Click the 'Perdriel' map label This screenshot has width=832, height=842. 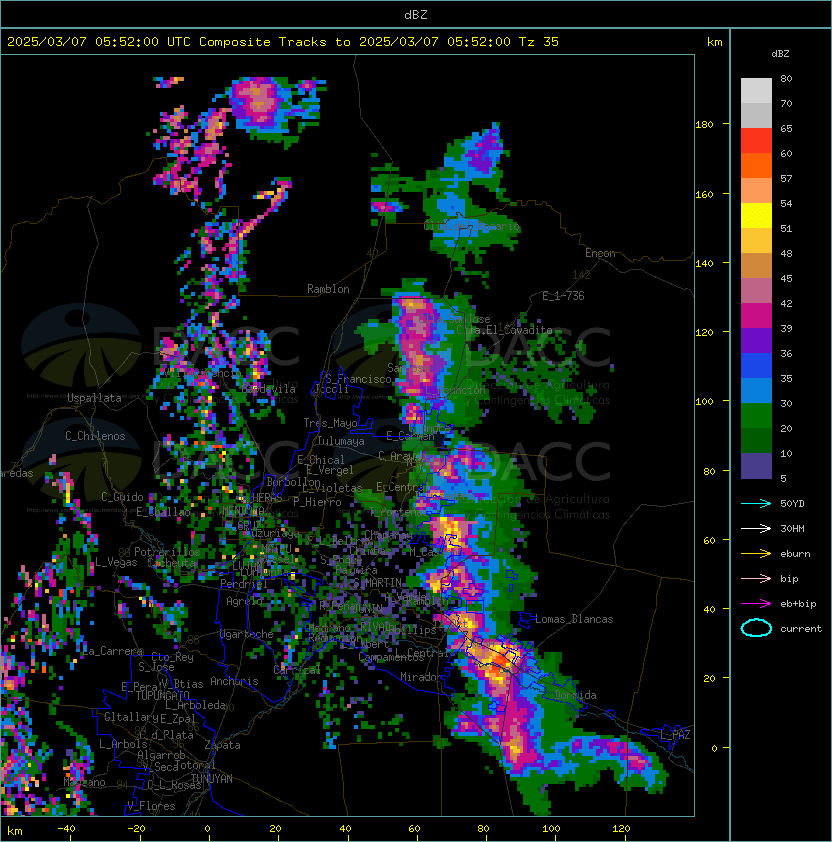pyautogui.click(x=242, y=584)
